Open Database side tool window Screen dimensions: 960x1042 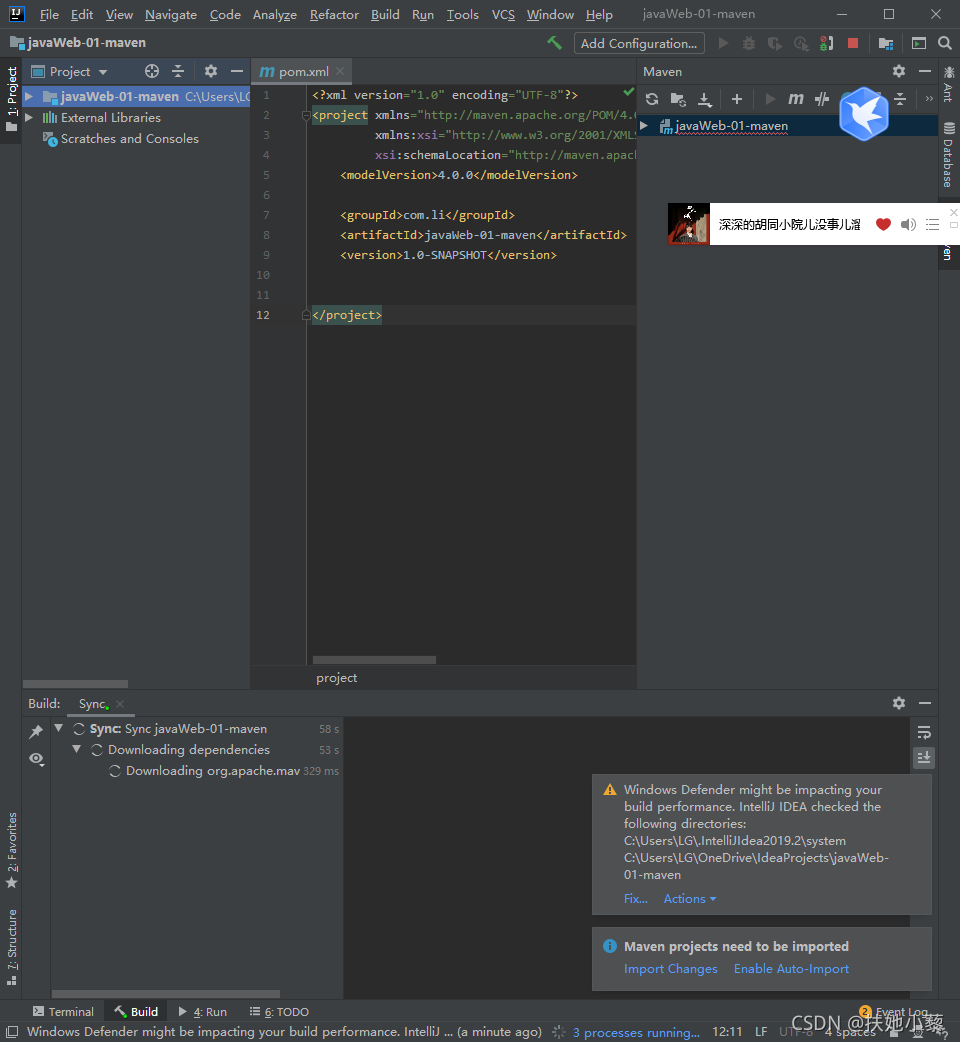coord(948,154)
